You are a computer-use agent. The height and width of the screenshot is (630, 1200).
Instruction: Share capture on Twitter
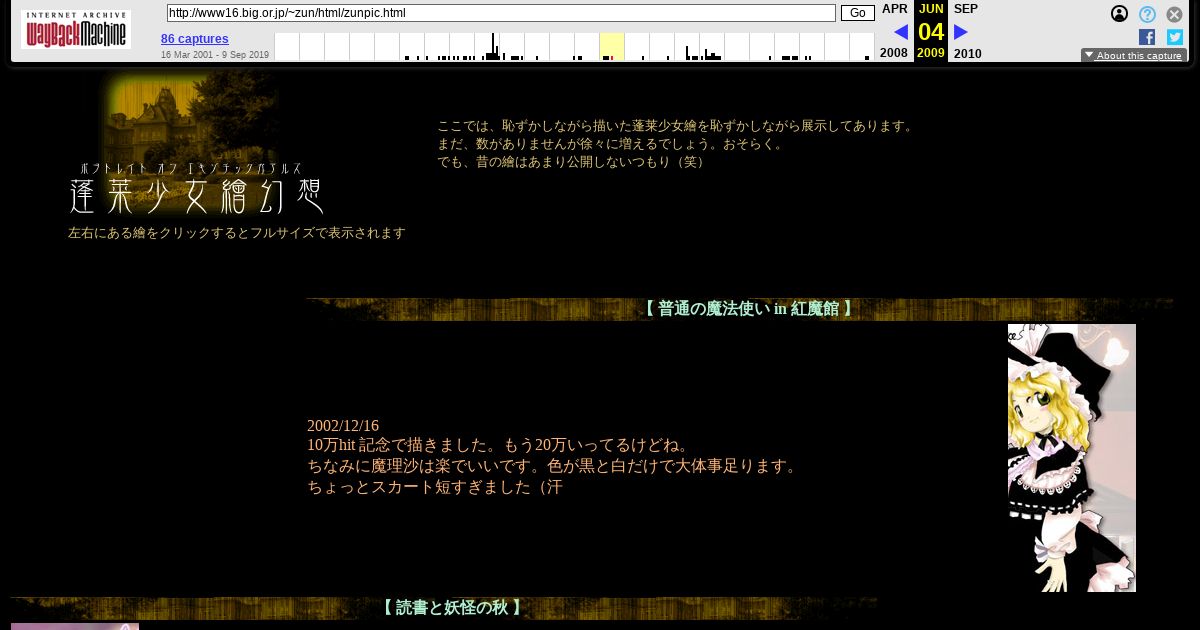point(1175,37)
